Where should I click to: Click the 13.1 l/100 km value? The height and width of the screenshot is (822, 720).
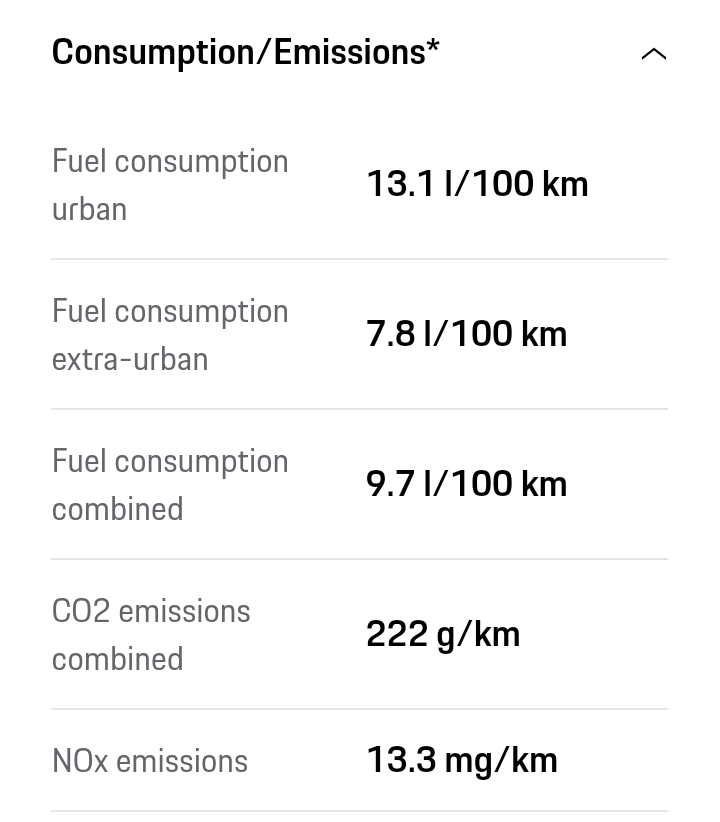pyautogui.click(x=477, y=184)
